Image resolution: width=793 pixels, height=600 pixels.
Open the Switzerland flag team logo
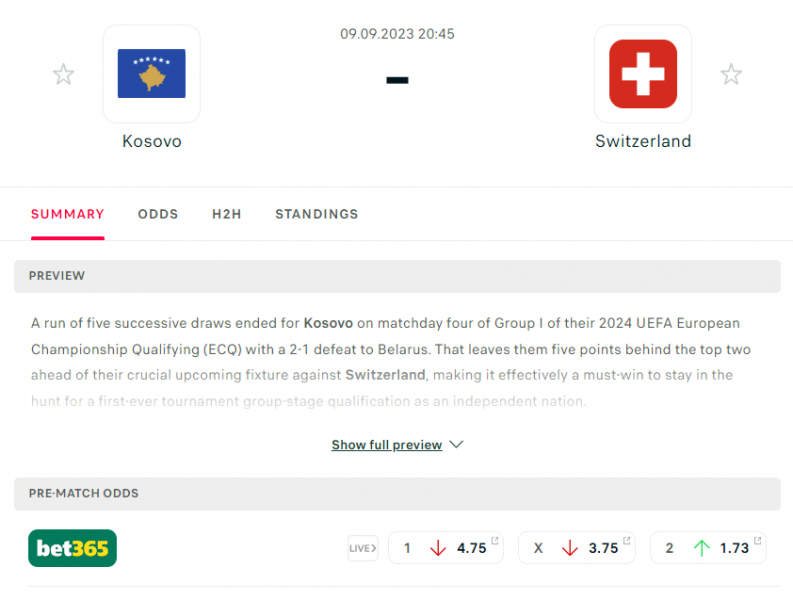(x=643, y=74)
